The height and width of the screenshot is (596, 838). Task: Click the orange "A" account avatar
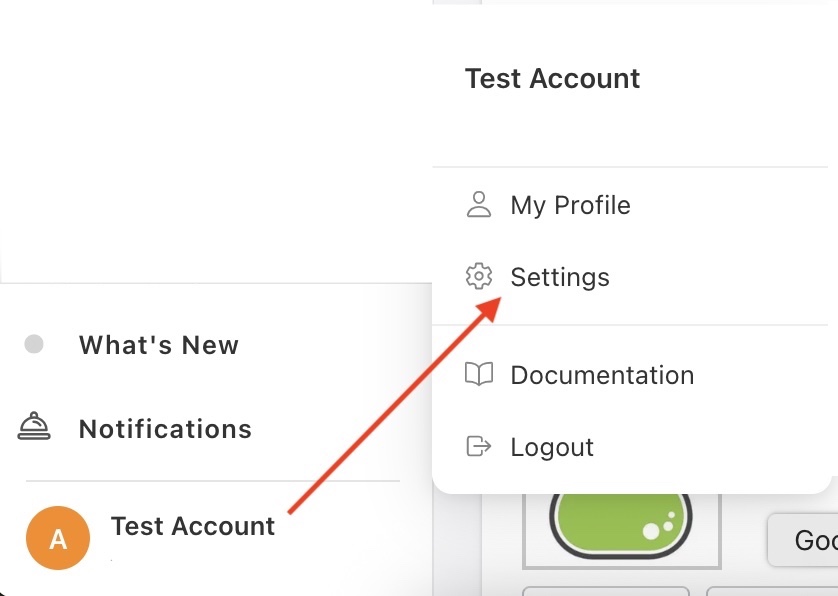pyautogui.click(x=58, y=538)
